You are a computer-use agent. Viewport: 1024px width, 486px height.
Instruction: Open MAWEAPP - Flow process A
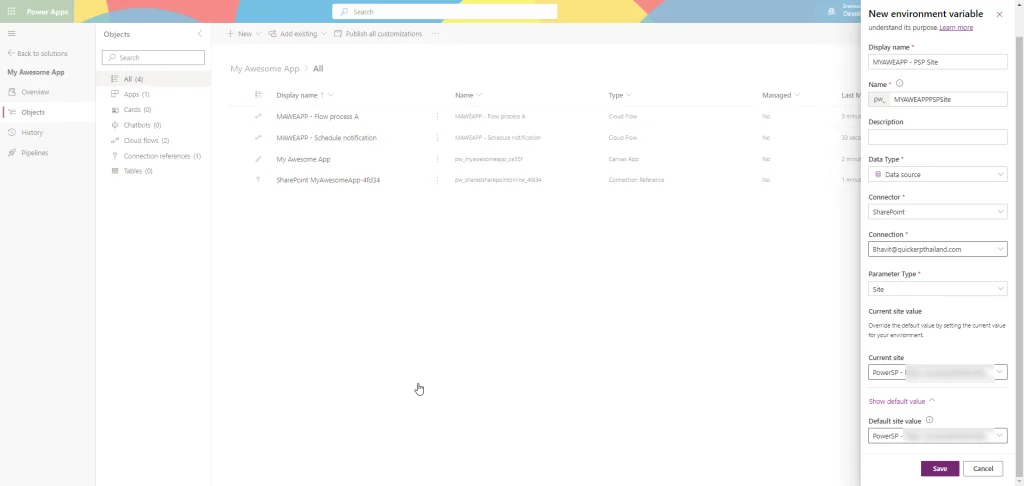click(x=317, y=116)
